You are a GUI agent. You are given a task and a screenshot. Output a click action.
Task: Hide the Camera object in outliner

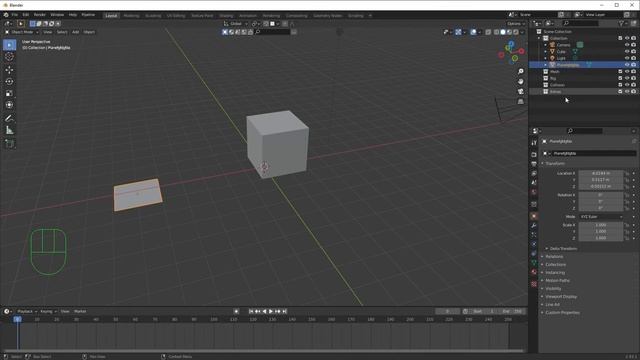[x=627, y=45]
